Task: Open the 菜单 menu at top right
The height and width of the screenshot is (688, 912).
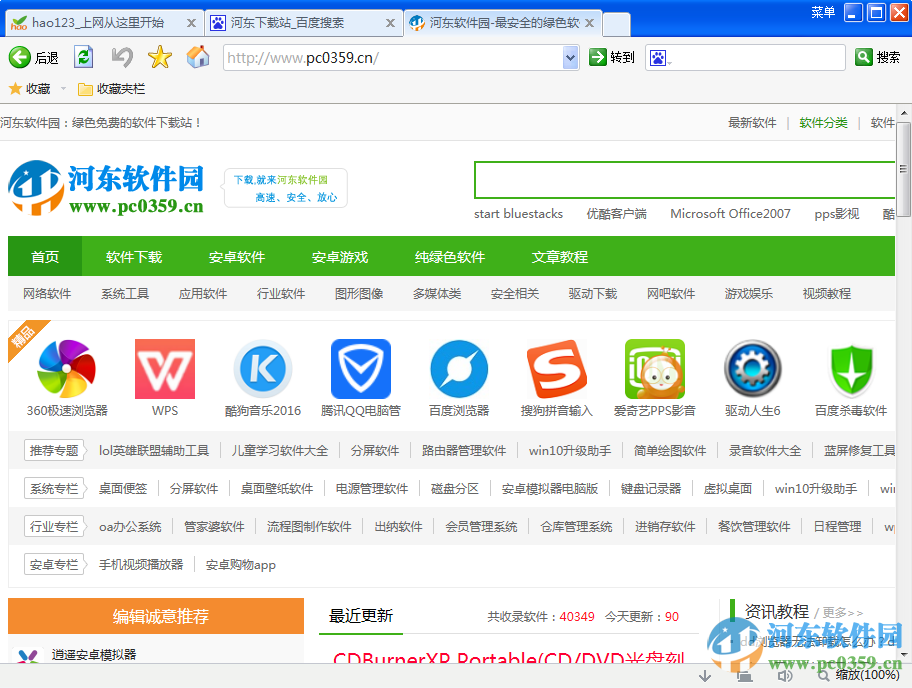Action: tap(822, 12)
